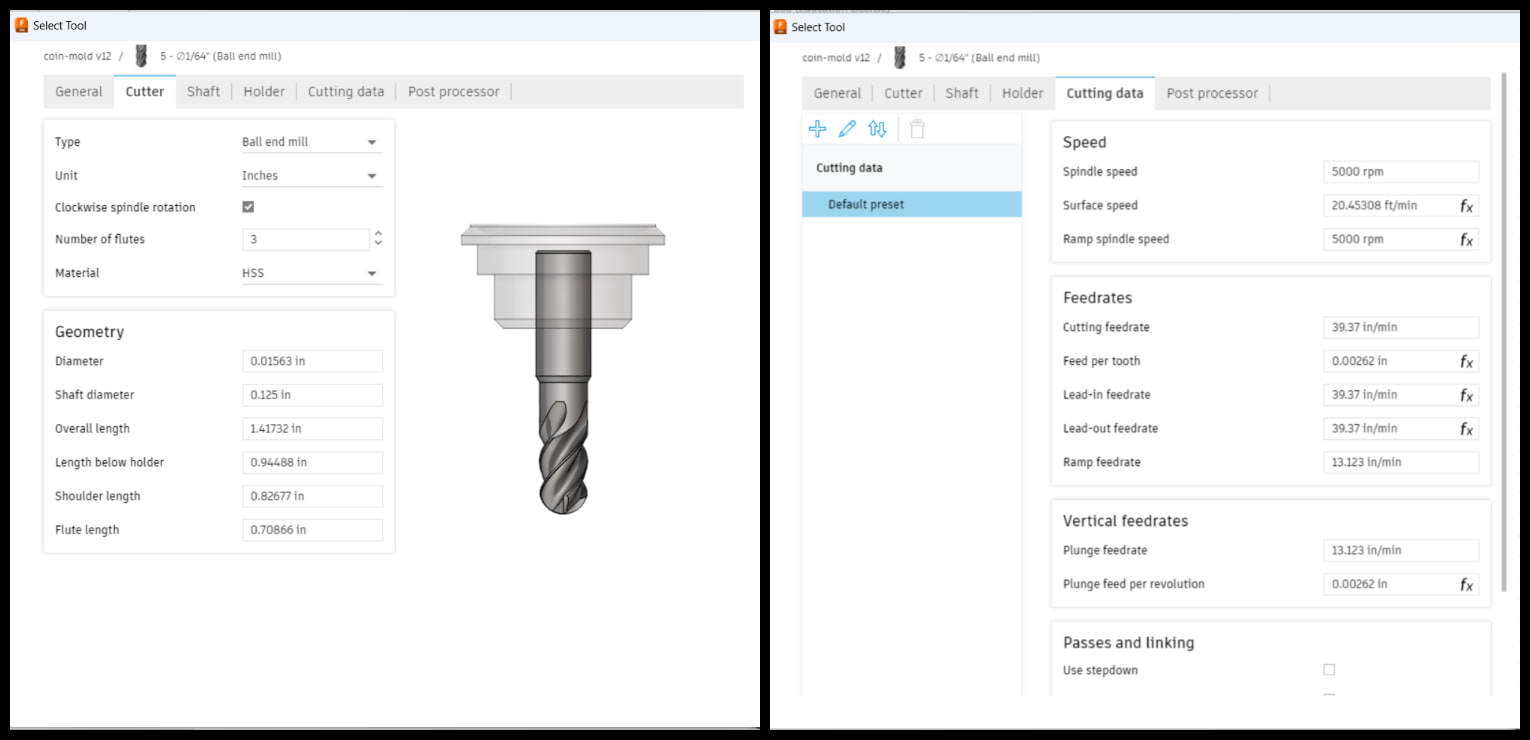
Task: Click the coin-mold v12 breadcrumb above the Geometry panel
Action: (x=77, y=56)
